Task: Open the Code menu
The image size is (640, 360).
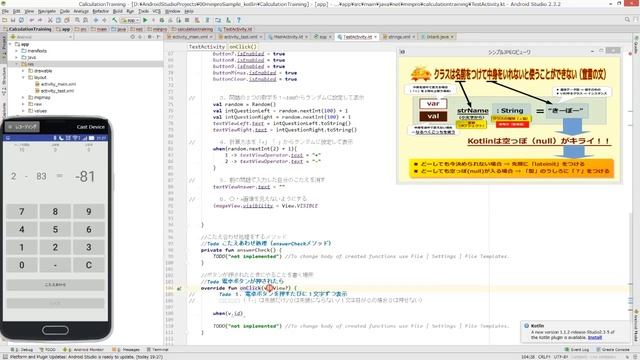Action: point(65,11)
